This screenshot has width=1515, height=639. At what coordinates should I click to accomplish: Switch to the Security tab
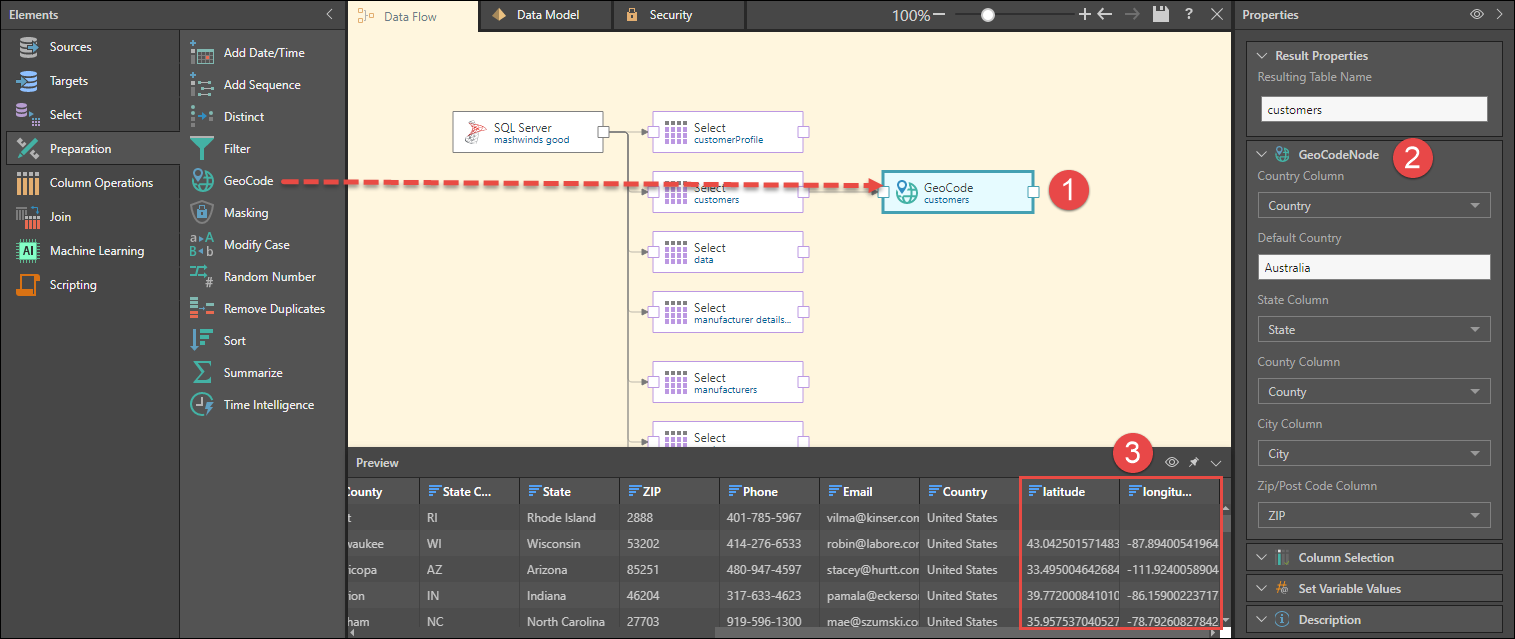pos(670,15)
